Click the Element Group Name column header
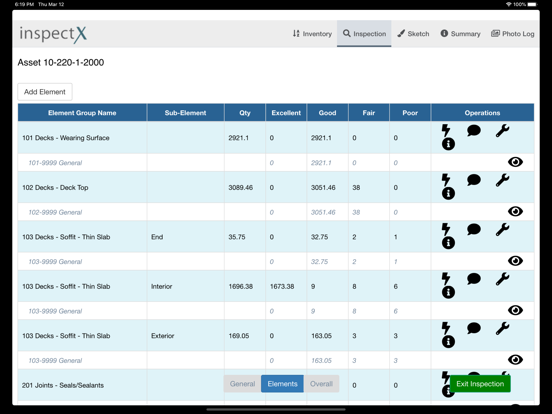 click(x=82, y=113)
